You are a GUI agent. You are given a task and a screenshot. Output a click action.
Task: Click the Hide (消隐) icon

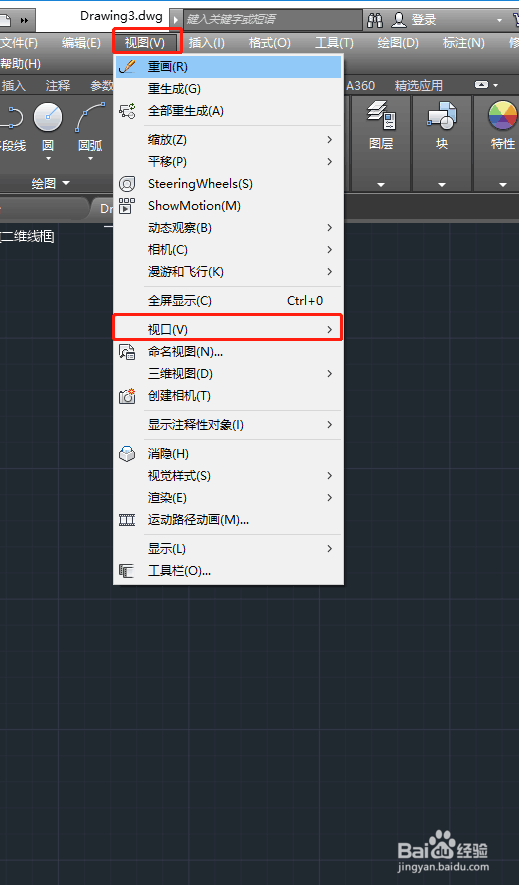pos(127,454)
